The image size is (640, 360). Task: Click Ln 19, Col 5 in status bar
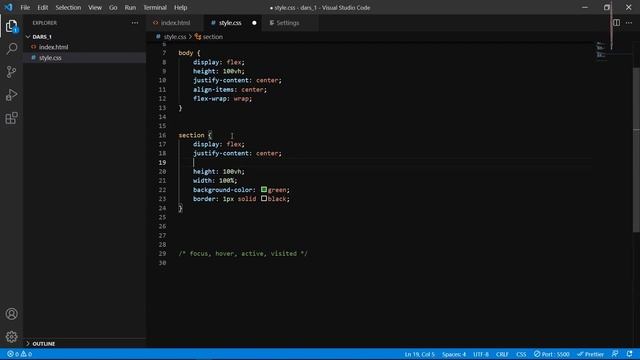[420, 354]
